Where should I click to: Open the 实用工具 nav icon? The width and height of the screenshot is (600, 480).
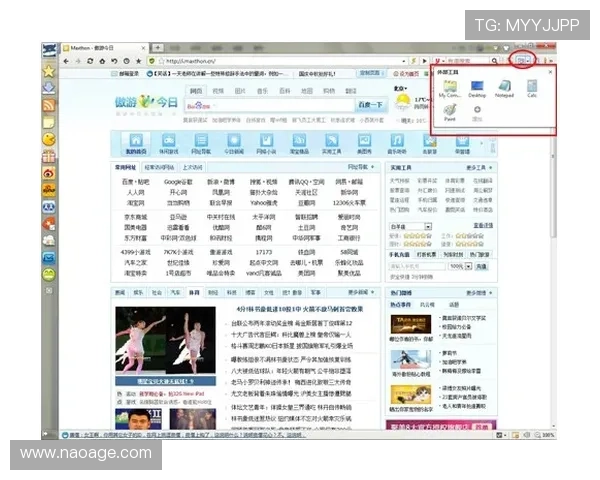point(331,144)
